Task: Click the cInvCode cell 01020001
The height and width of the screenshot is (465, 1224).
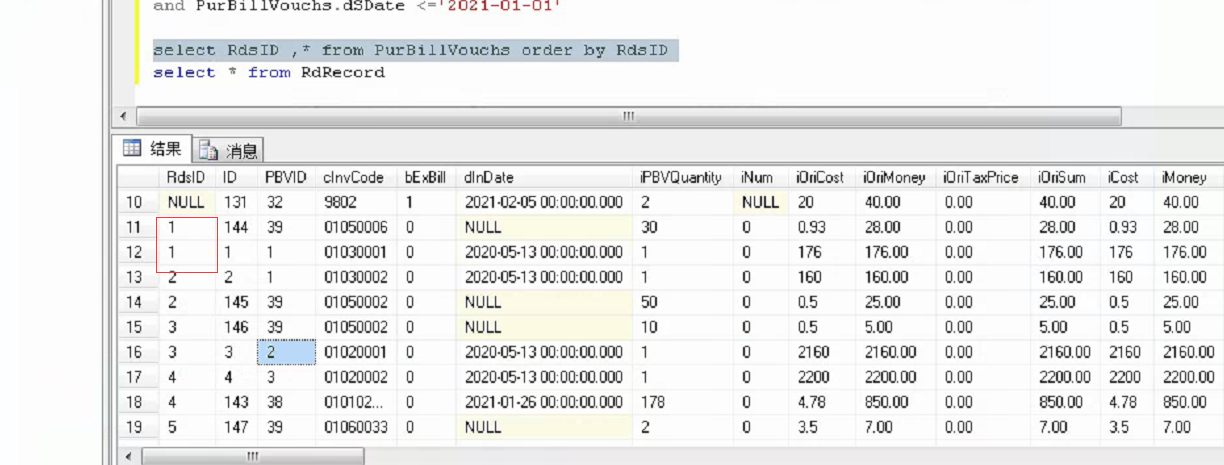Action: click(x=357, y=352)
